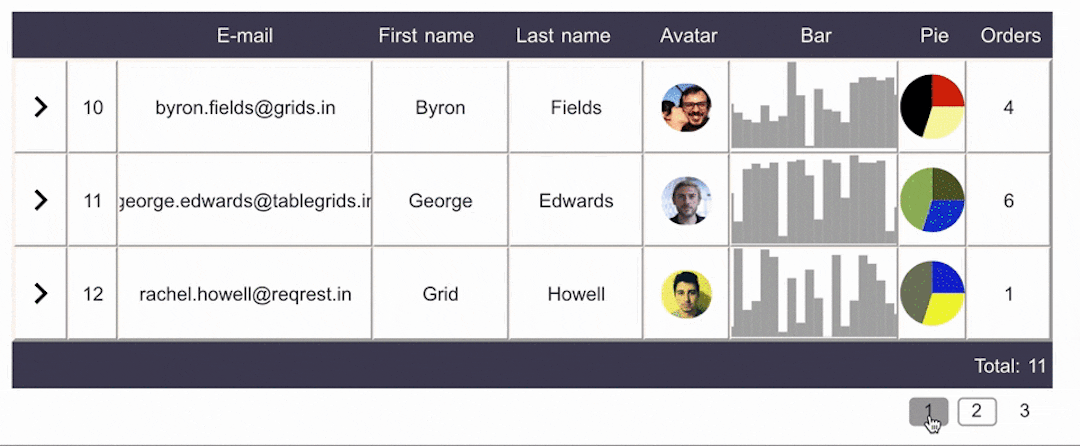The height and width of the screenshot is (446, 1080).
Task: Click the byron.fields@grids.in email cell
Action: click(245, 107)
